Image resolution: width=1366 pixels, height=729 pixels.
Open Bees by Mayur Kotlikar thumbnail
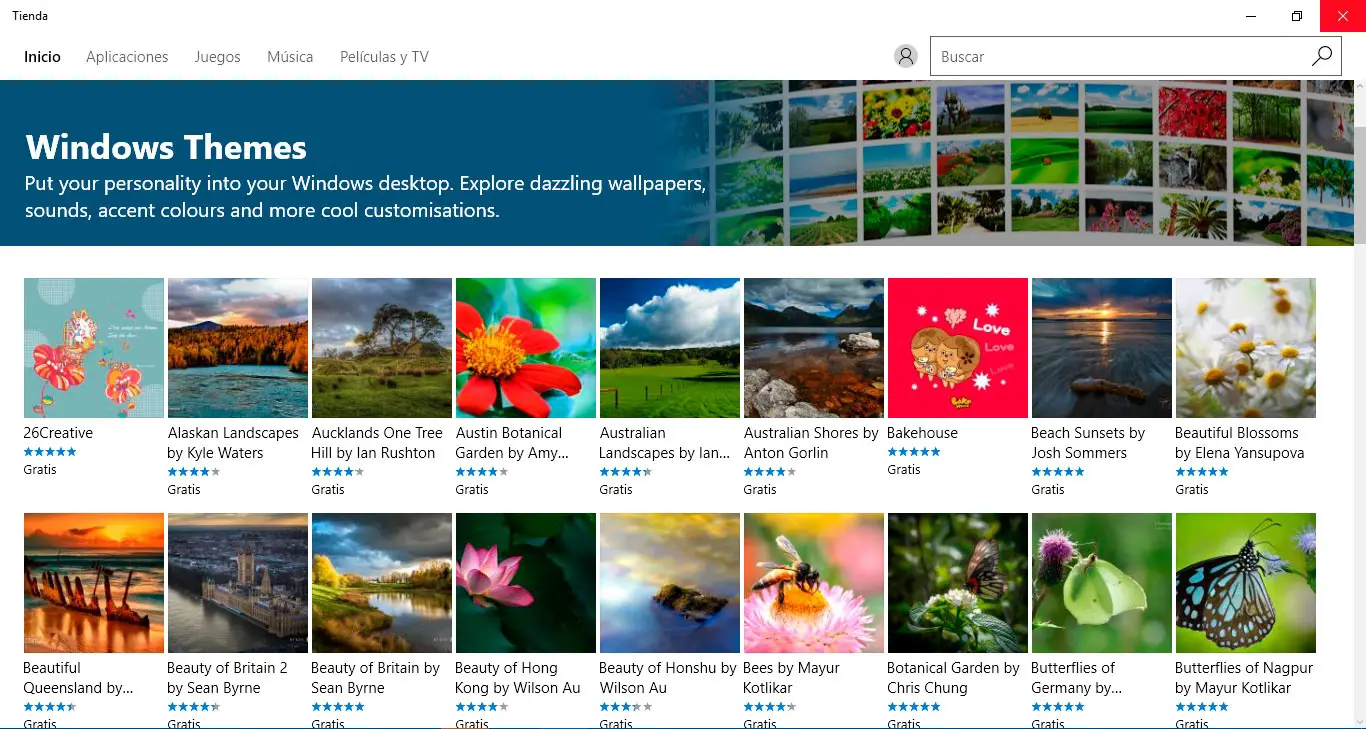[x=813, y=583]
